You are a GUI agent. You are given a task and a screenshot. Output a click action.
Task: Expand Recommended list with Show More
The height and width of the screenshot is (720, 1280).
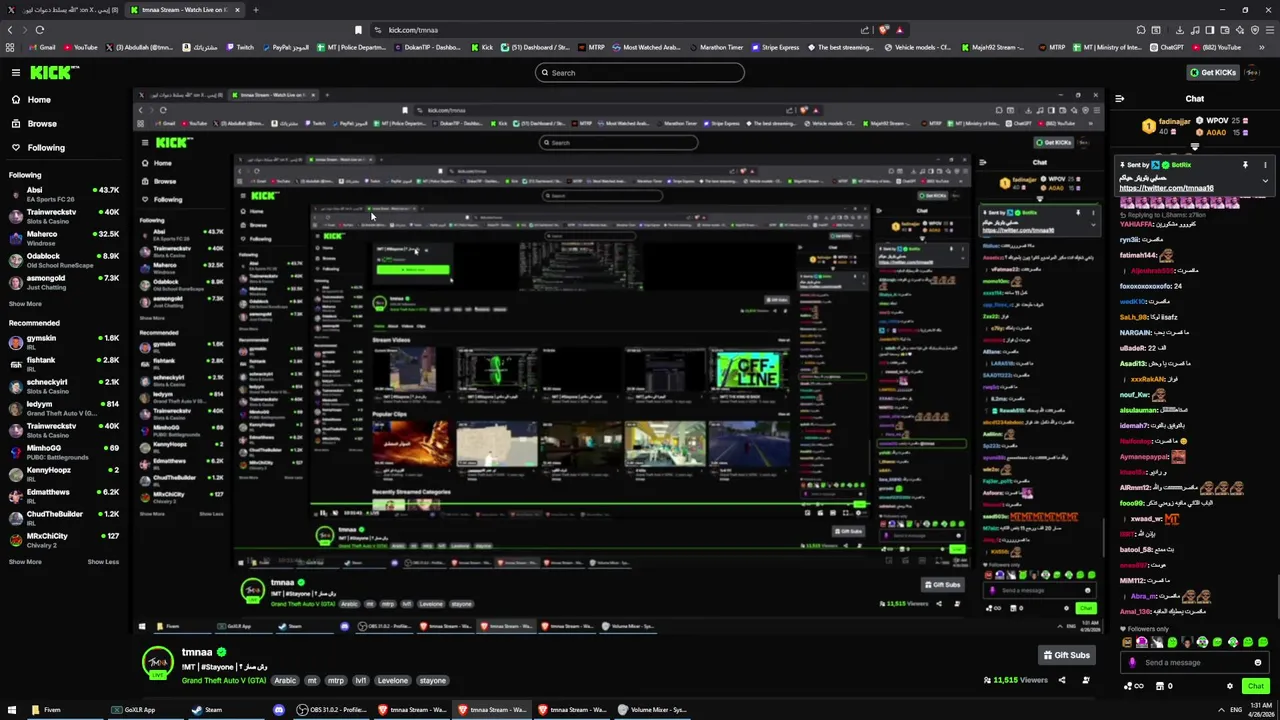coord(25,562)
